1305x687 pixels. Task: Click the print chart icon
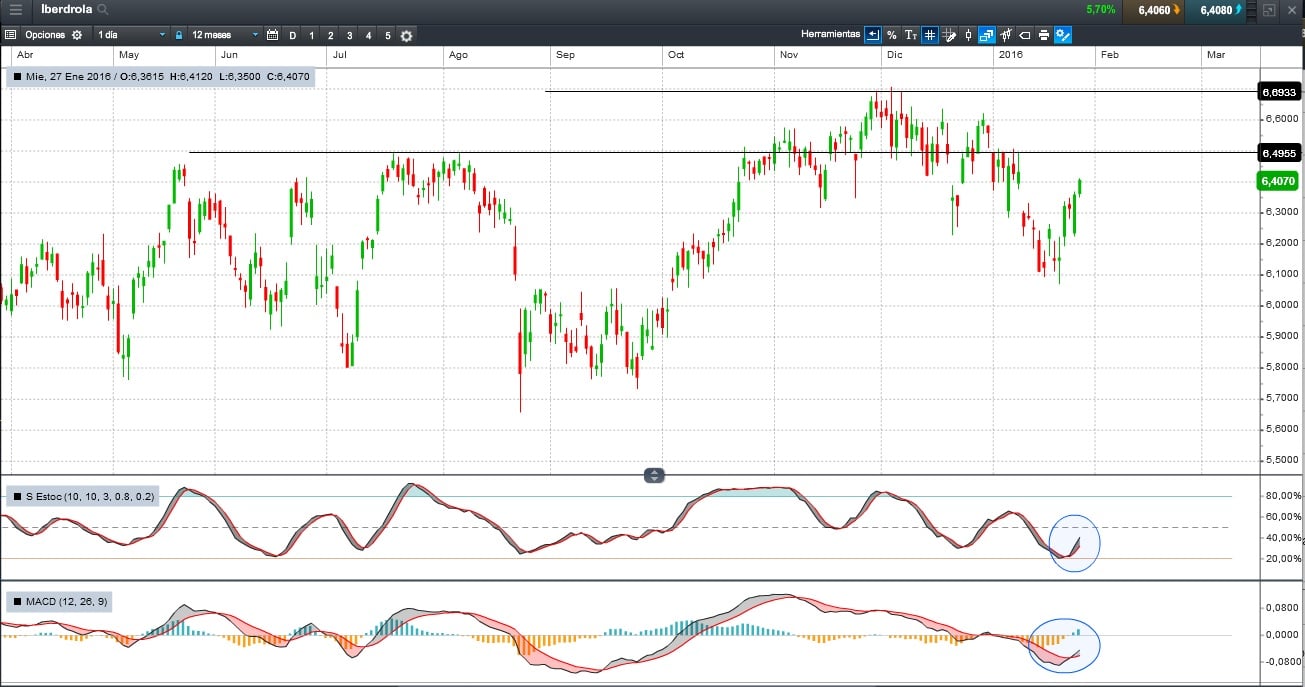coord(1044,35)
